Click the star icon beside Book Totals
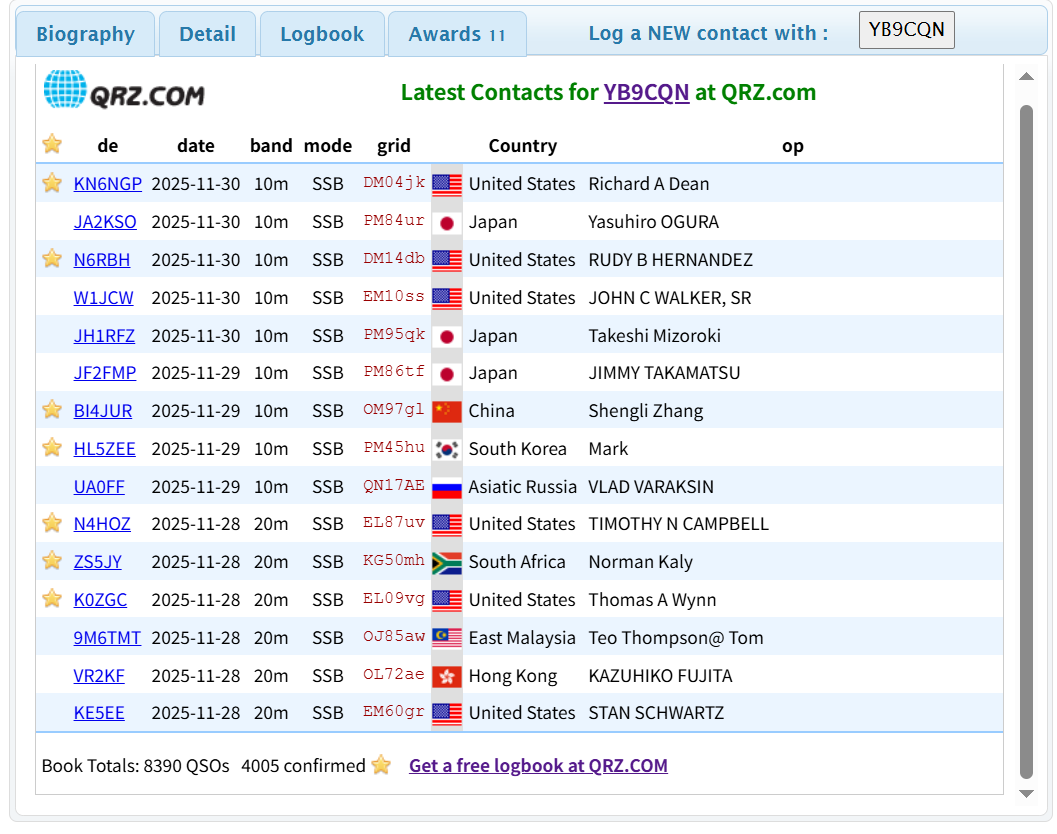Viewport: 1057px width, 834px height. click(x=381, y=766)
